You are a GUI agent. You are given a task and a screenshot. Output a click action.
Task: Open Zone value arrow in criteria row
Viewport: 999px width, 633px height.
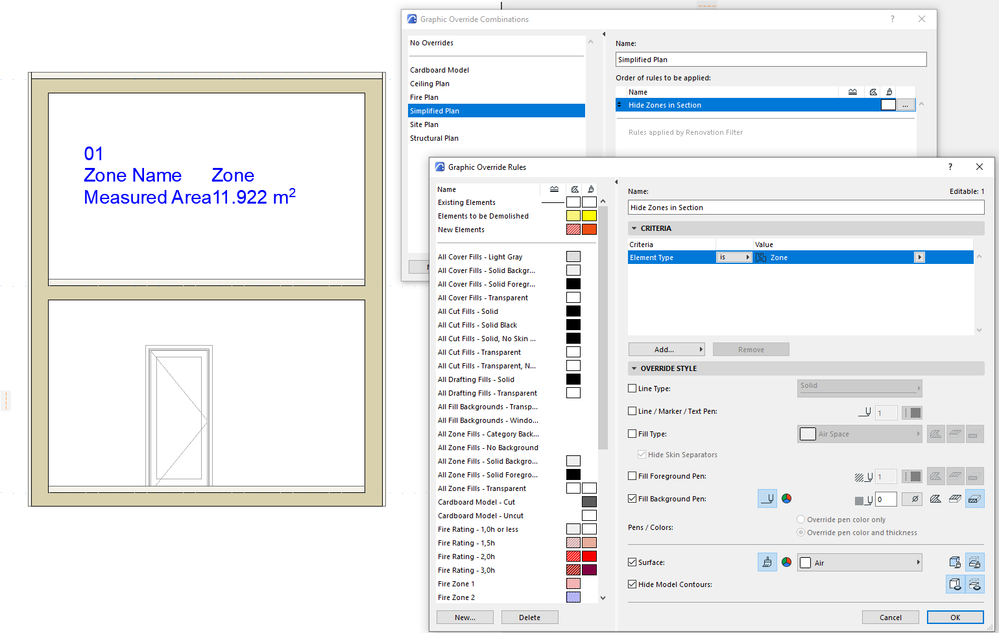point(919,257)
